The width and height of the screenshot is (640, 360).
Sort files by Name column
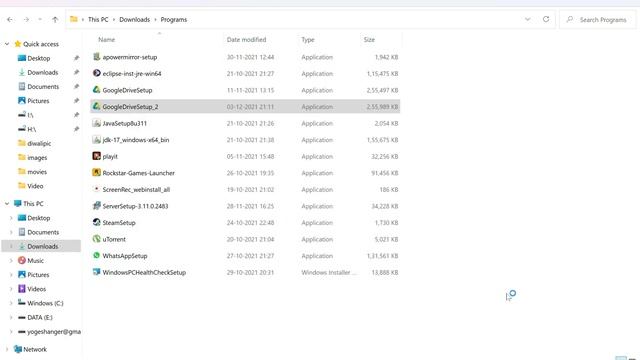106,40
